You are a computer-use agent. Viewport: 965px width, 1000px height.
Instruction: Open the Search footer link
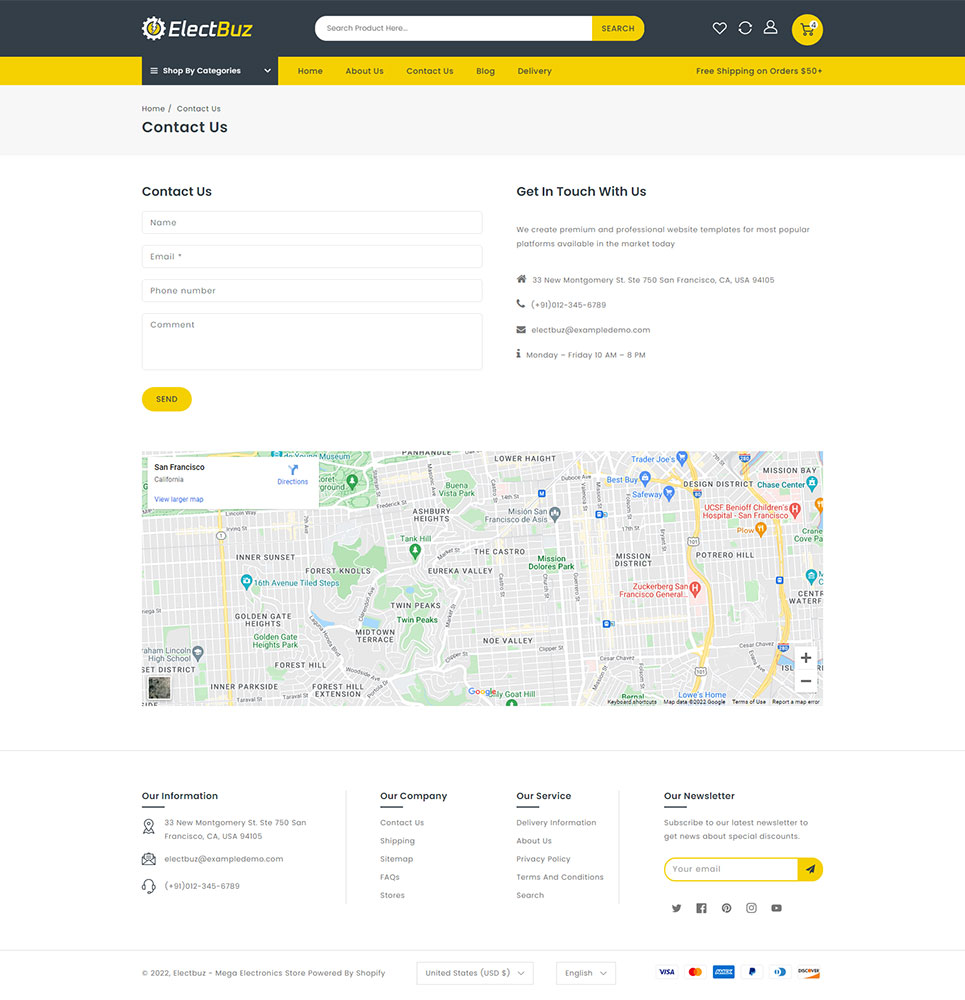(x=530, y=895)
